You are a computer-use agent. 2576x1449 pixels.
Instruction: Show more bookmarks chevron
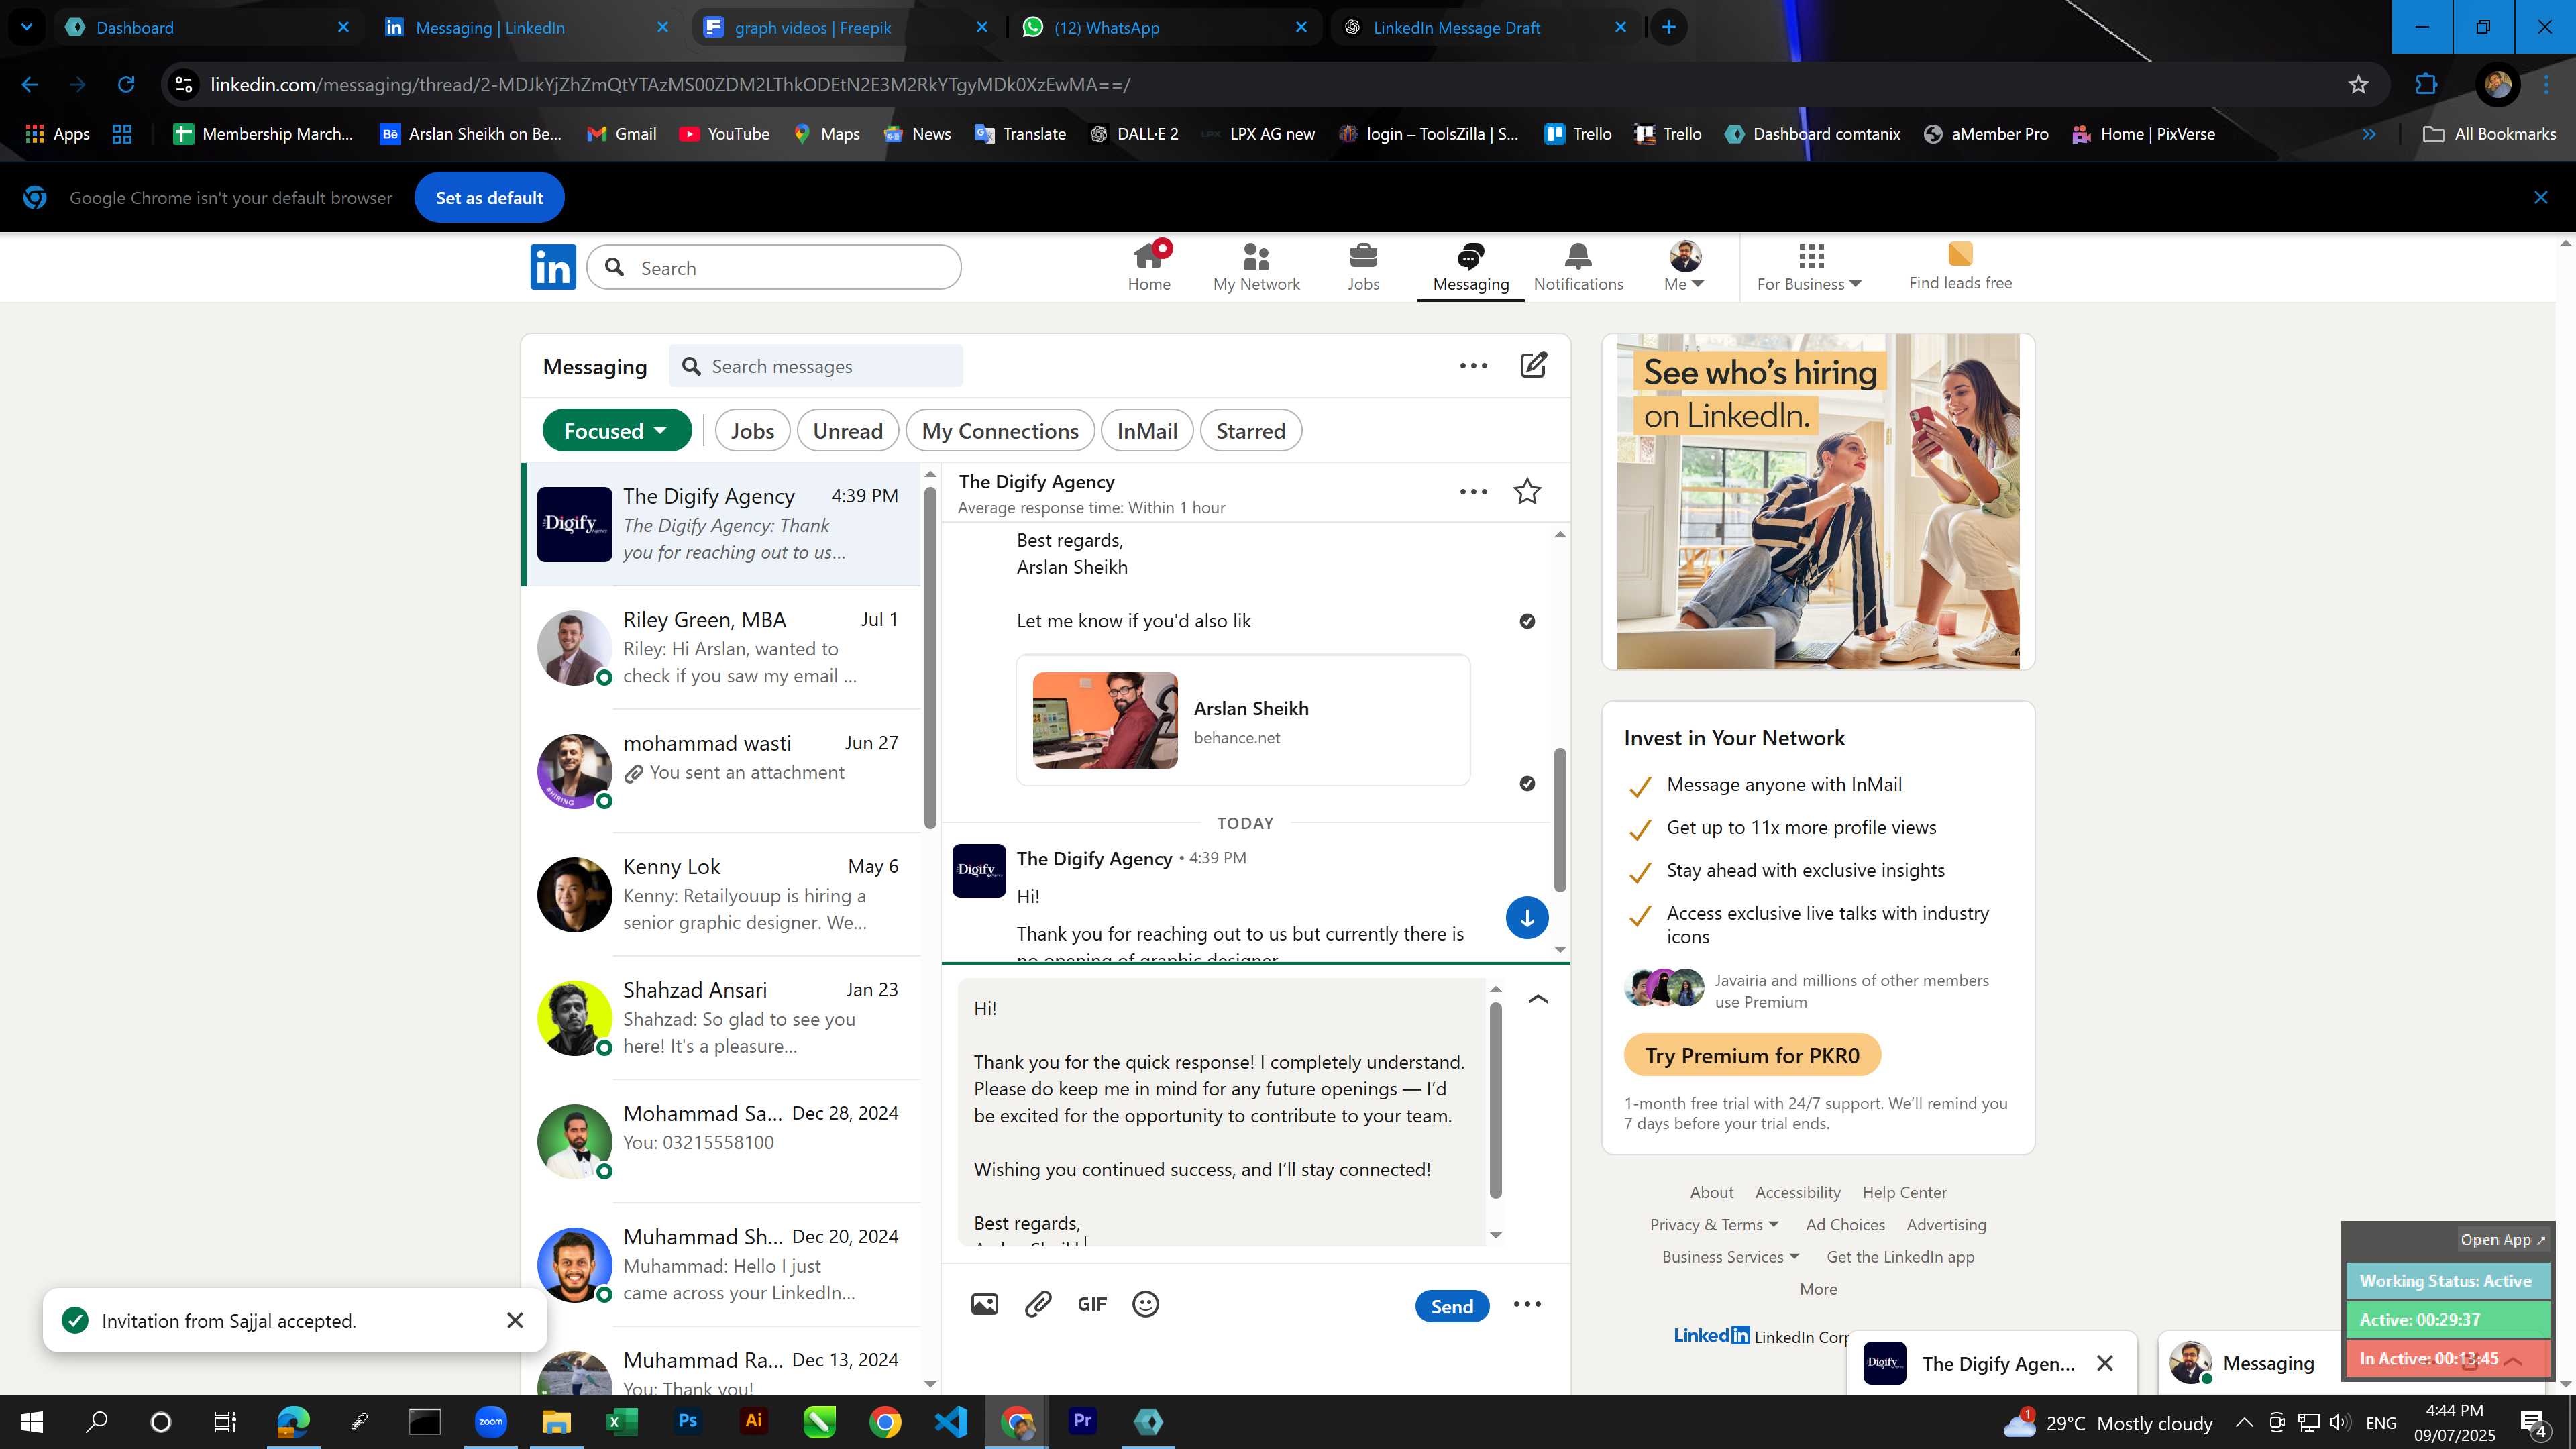[2369, 134]
